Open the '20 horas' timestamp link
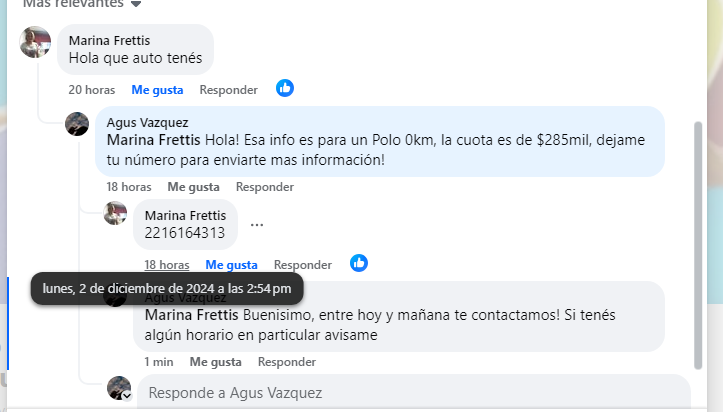The width and height of the screenshot is (723, 412). coord(91,90)
